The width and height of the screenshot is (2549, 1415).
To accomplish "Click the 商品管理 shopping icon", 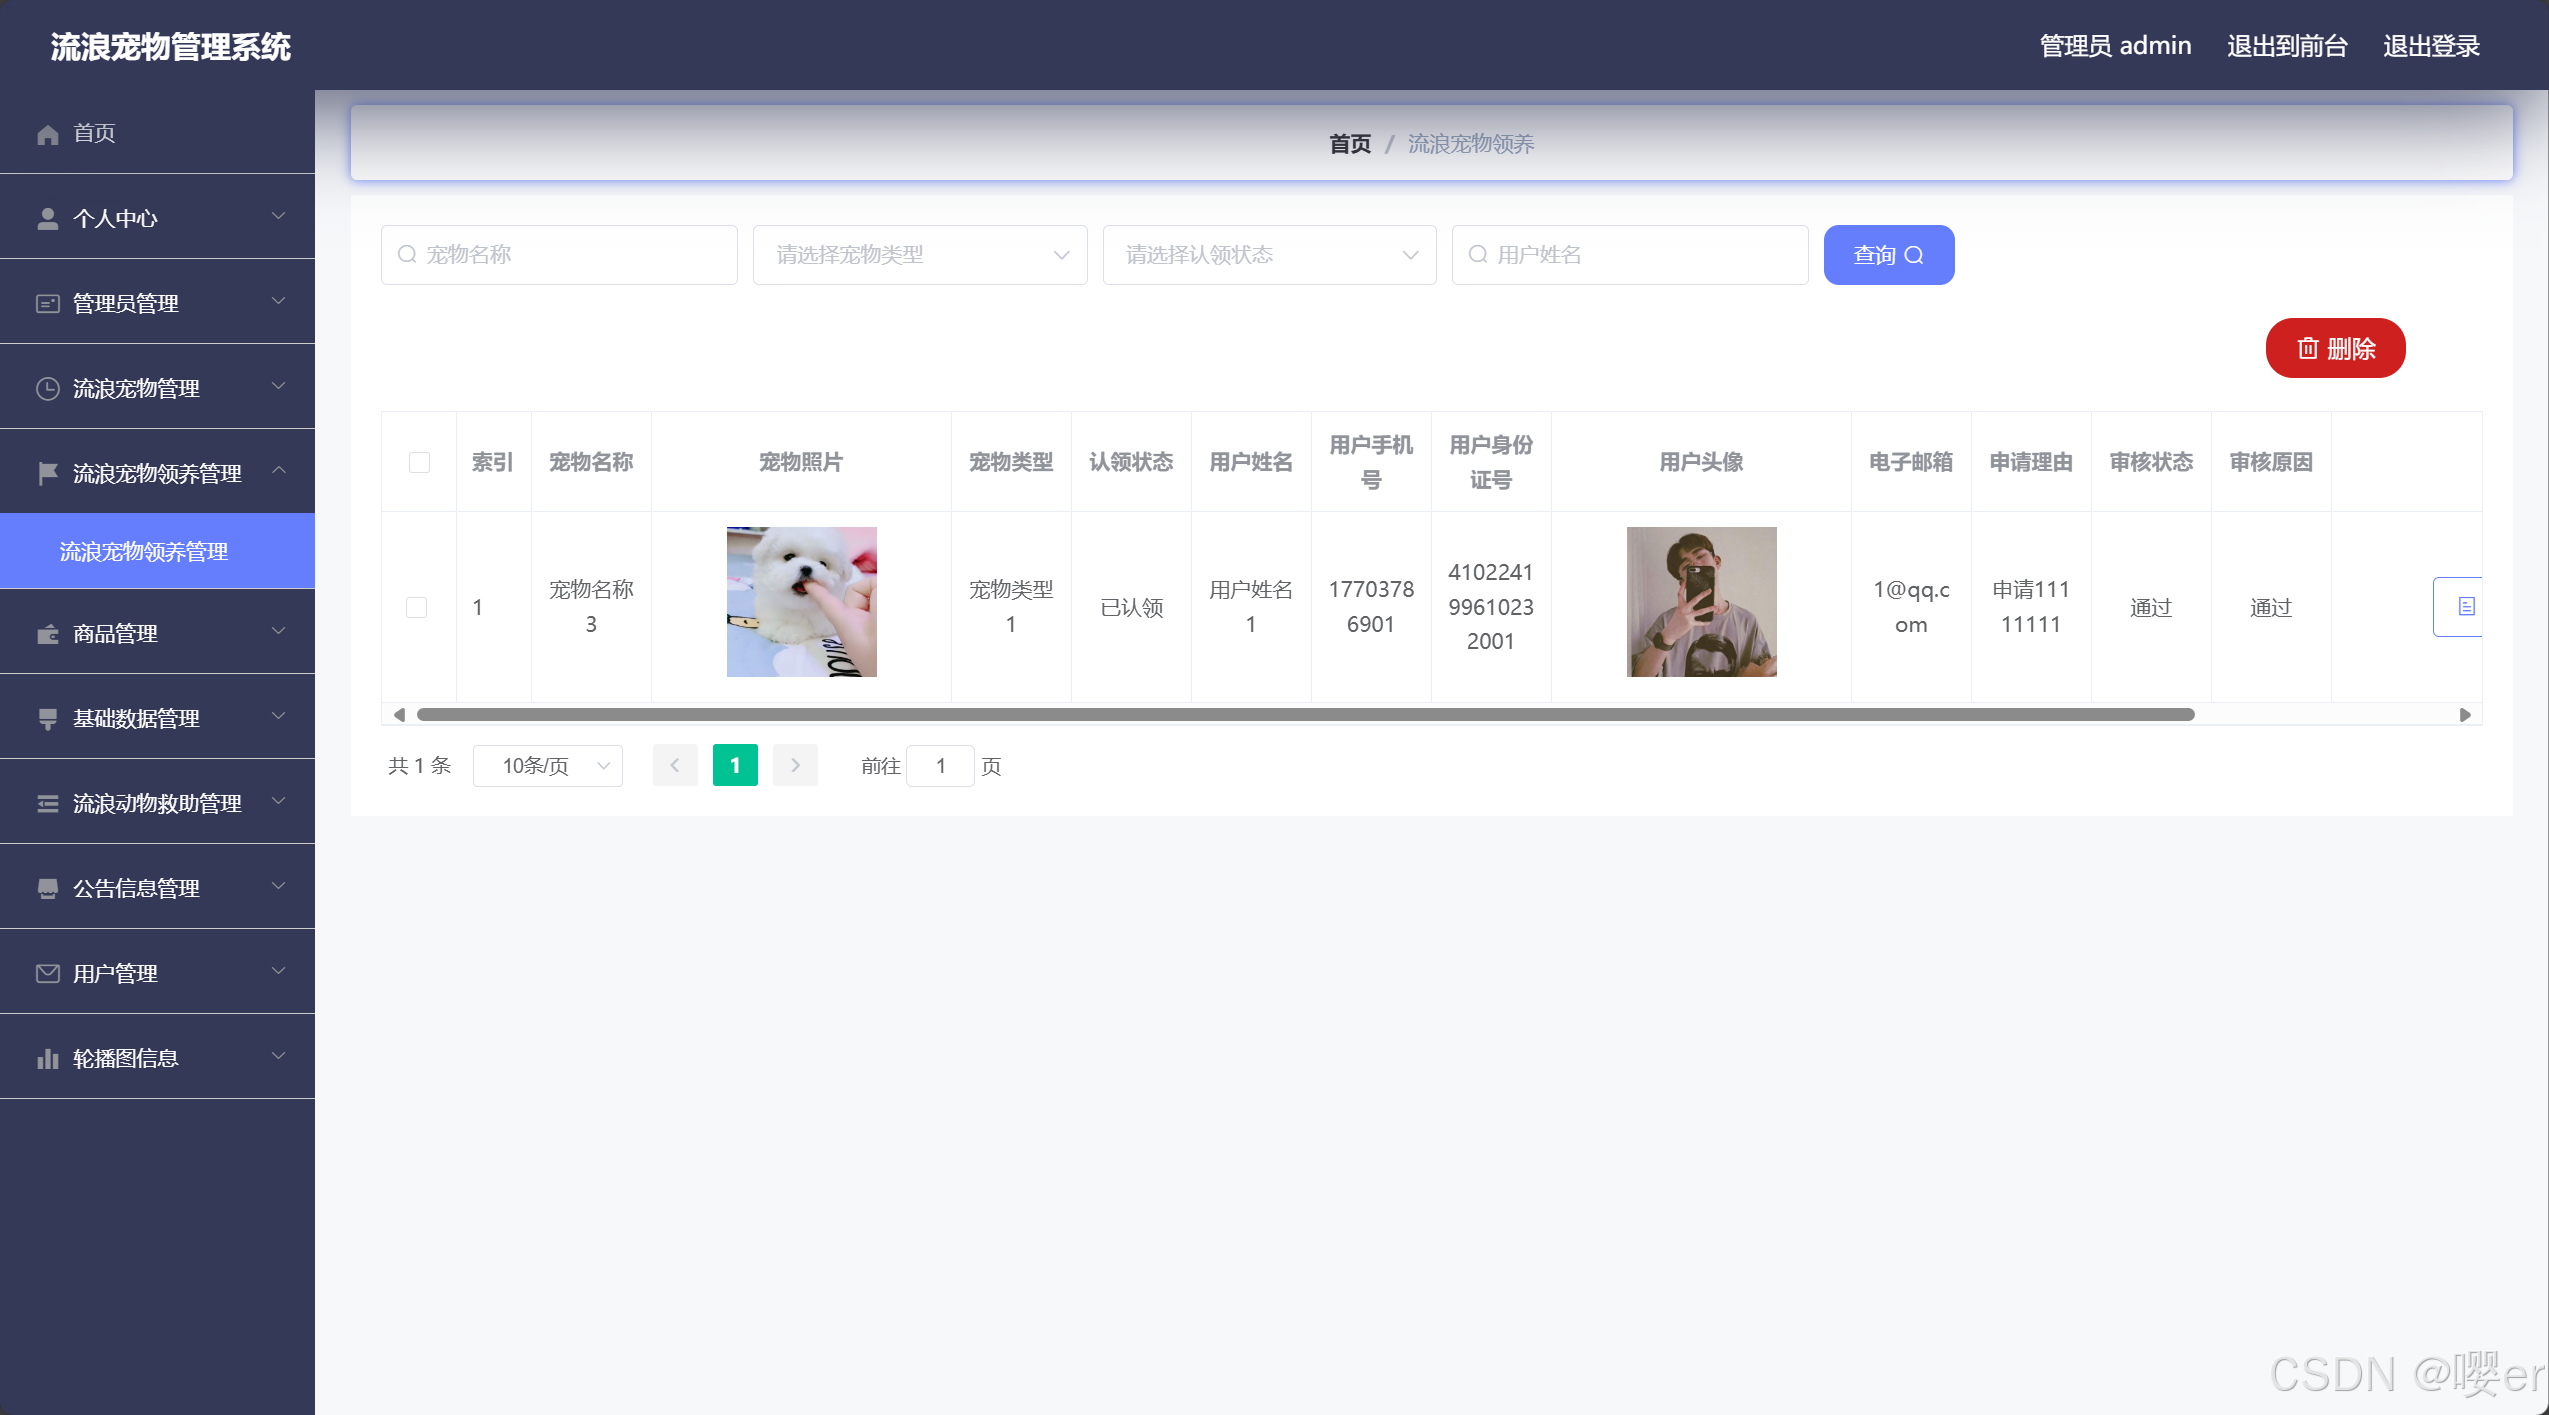I will point(47,633).
